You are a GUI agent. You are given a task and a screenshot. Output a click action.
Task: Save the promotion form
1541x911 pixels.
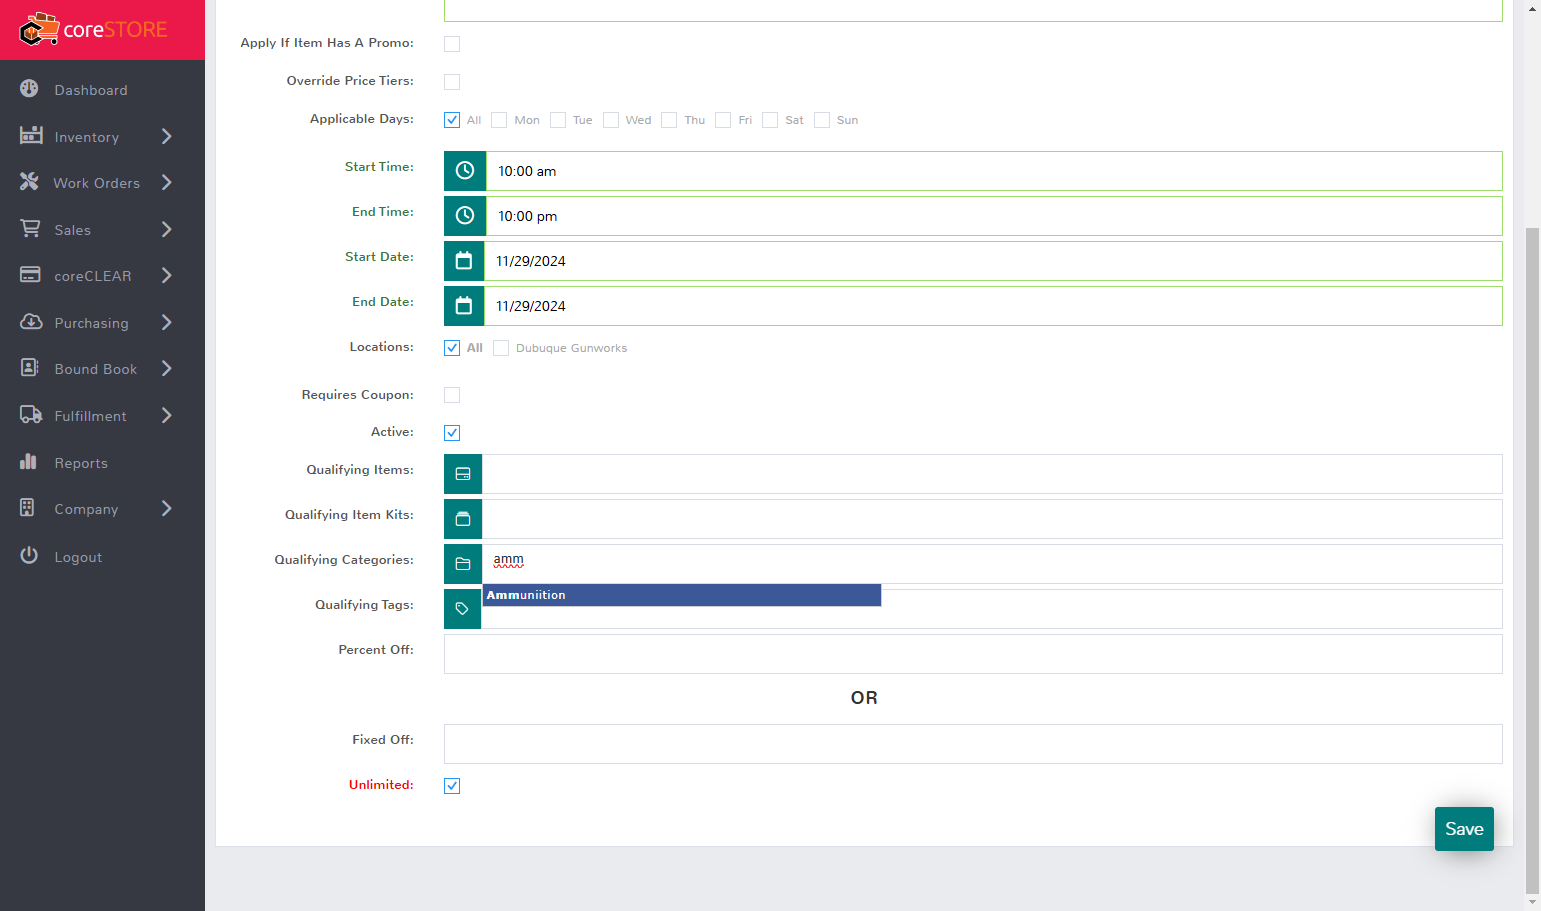[x=1464, y=829]
